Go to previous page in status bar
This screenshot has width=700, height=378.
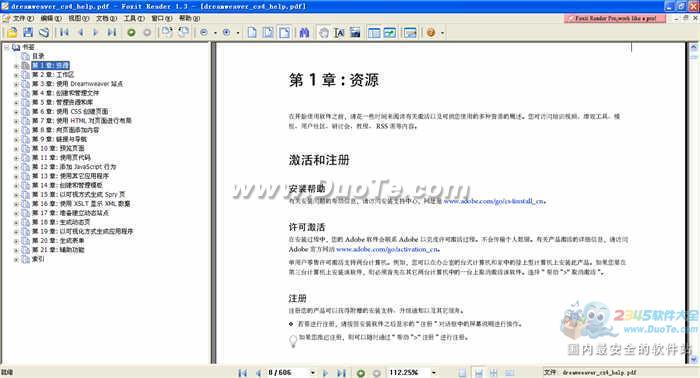click(x=258, y=373)
